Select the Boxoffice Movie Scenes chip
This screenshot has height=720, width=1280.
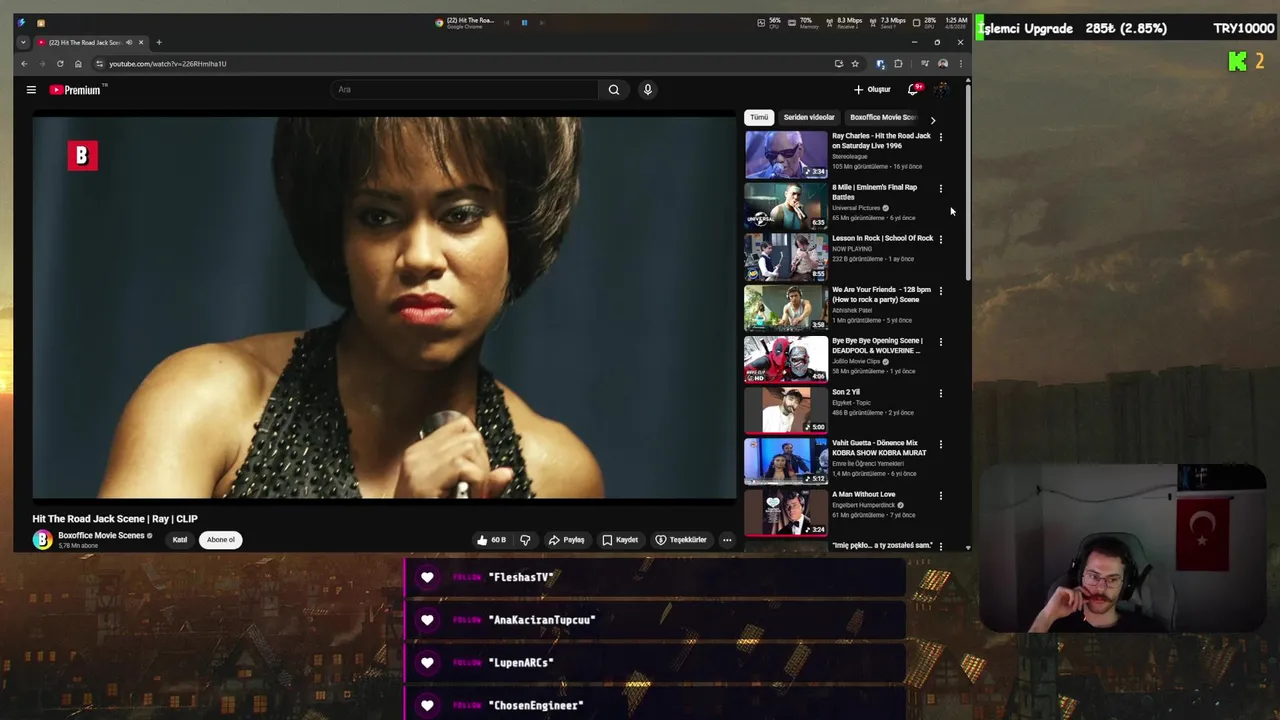[882, 117]
